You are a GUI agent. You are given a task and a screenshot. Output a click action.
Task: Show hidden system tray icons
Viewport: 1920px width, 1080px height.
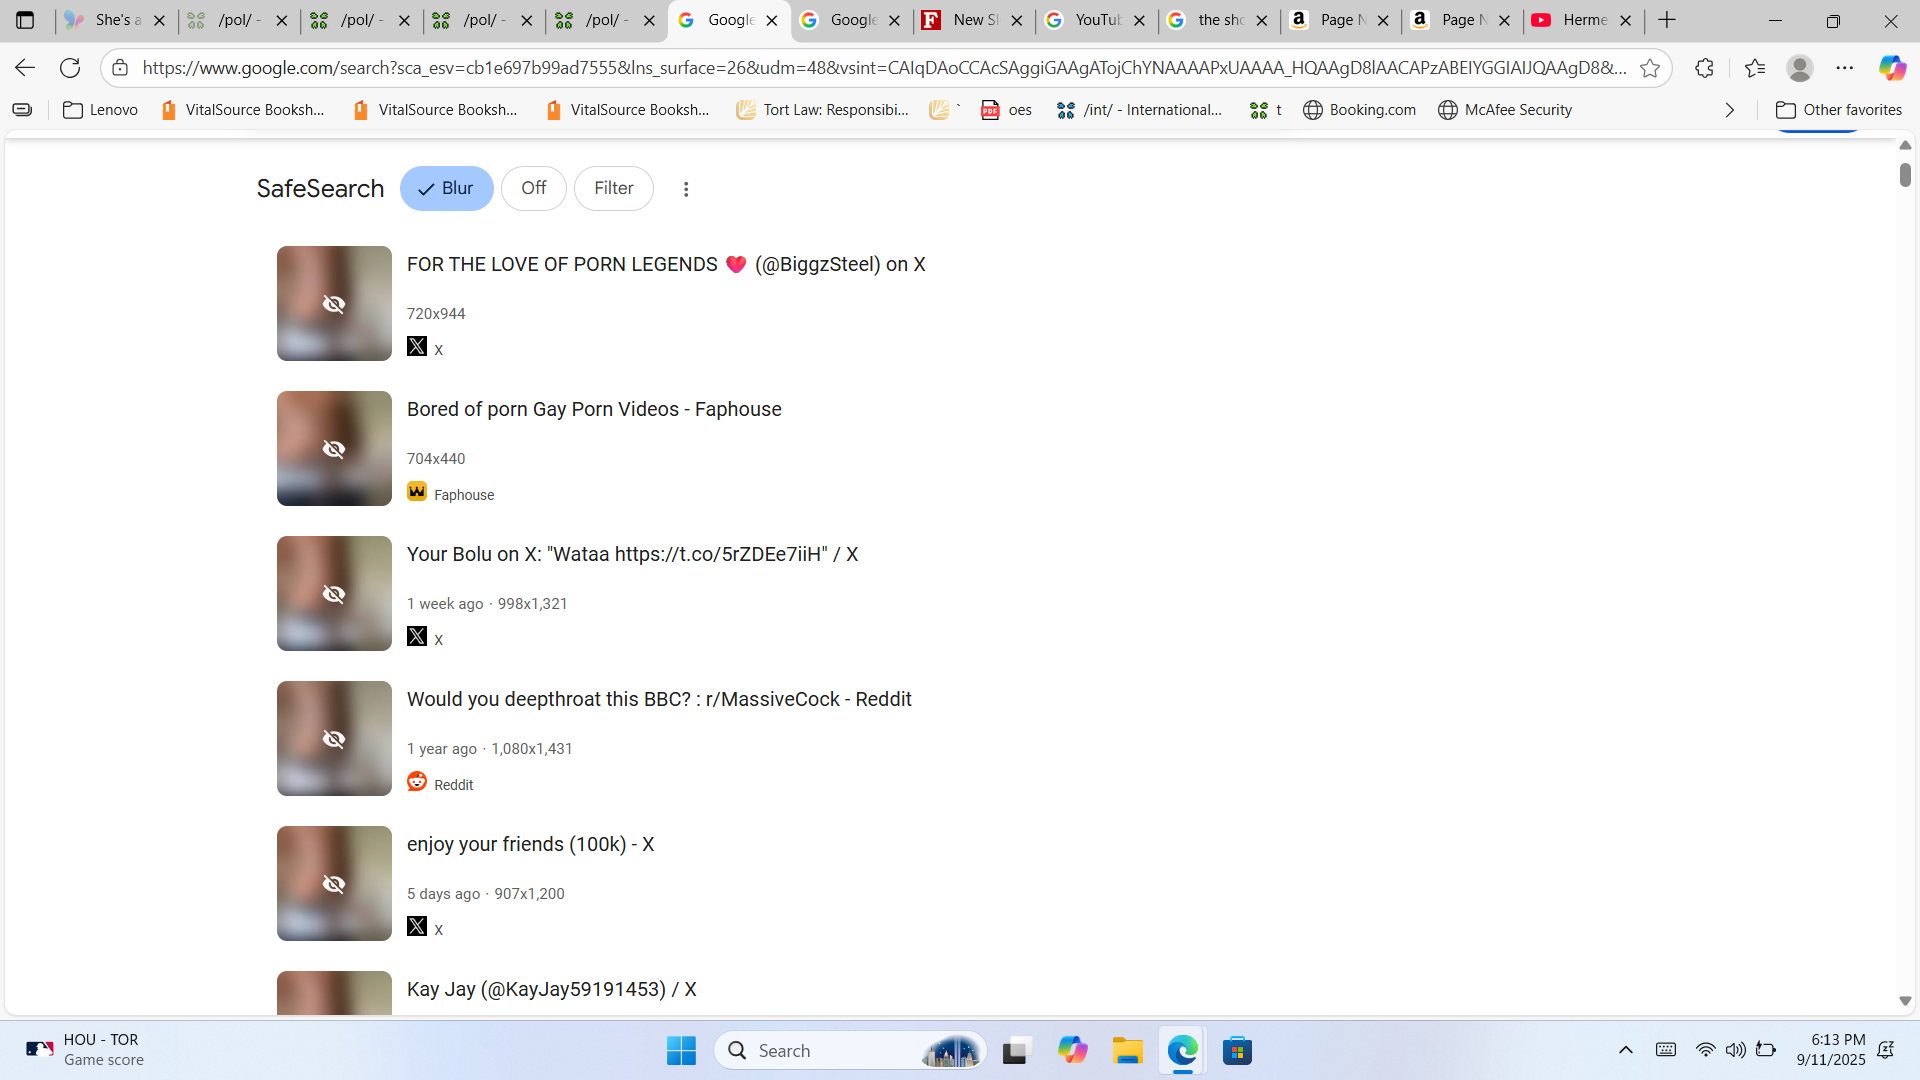point(1626,1050)
